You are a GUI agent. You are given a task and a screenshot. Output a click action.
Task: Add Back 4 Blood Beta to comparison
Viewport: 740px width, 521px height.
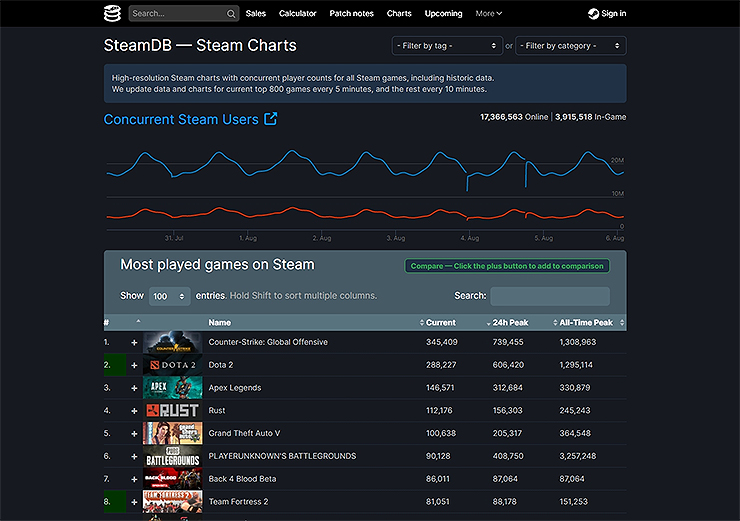tap(134, 479)
